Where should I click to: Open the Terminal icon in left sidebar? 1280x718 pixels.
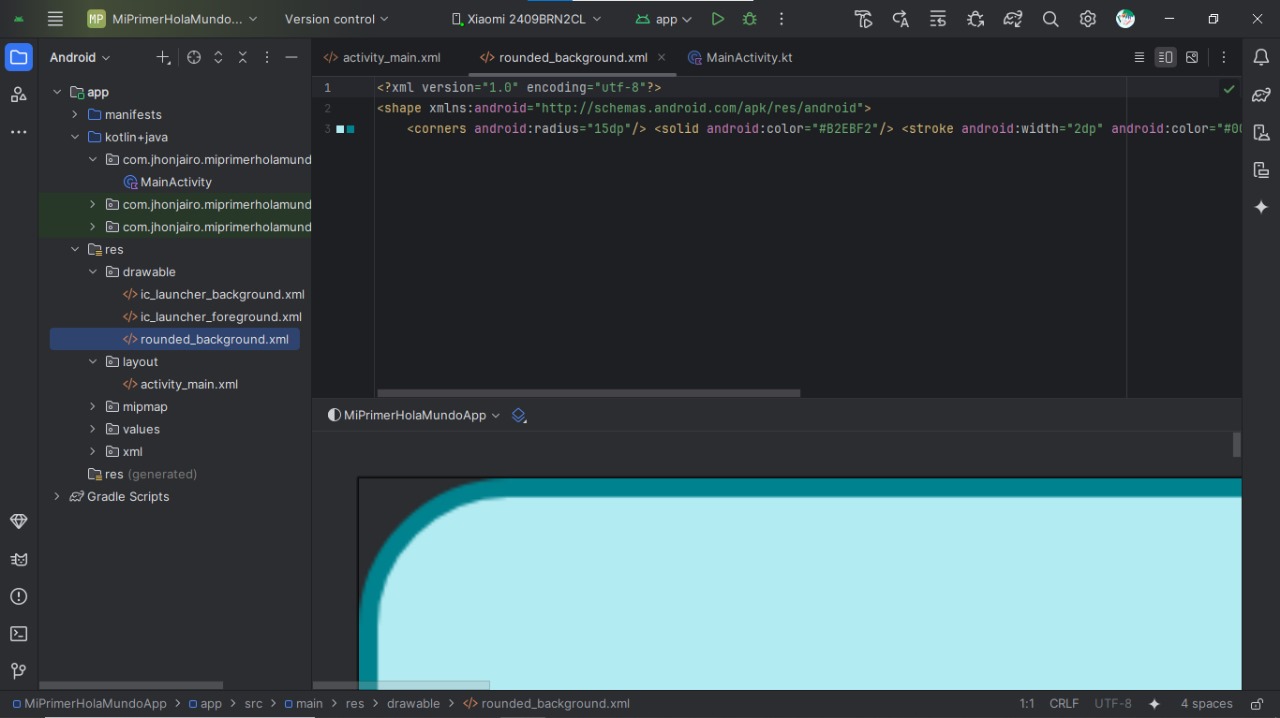tap(18, 634)
